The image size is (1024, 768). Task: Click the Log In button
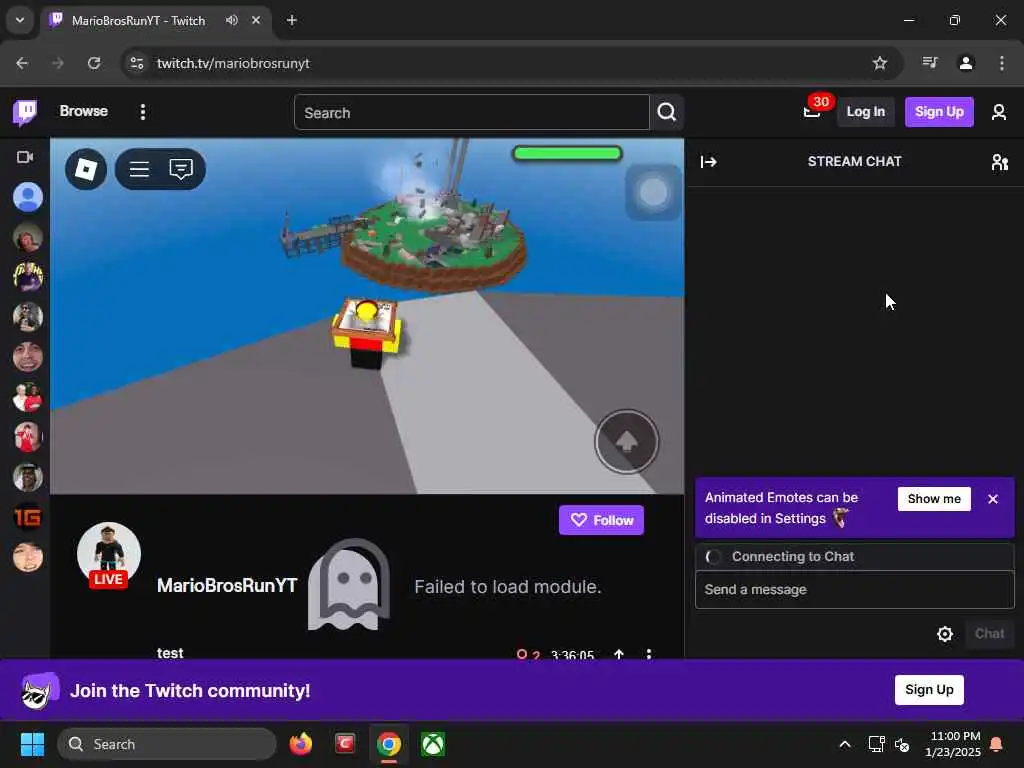[865, 112]
